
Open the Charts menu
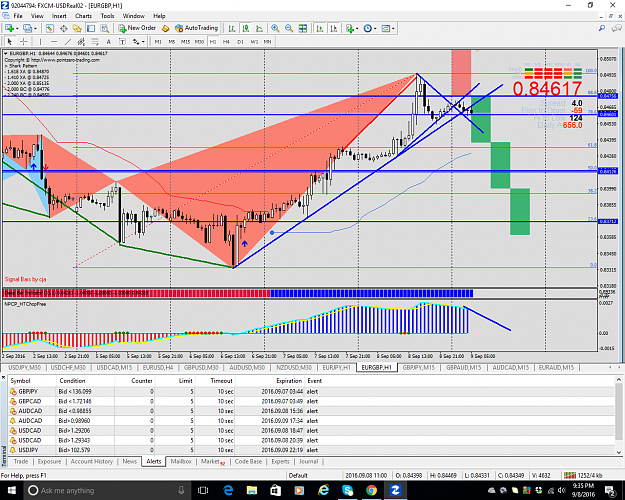[83, 16]
